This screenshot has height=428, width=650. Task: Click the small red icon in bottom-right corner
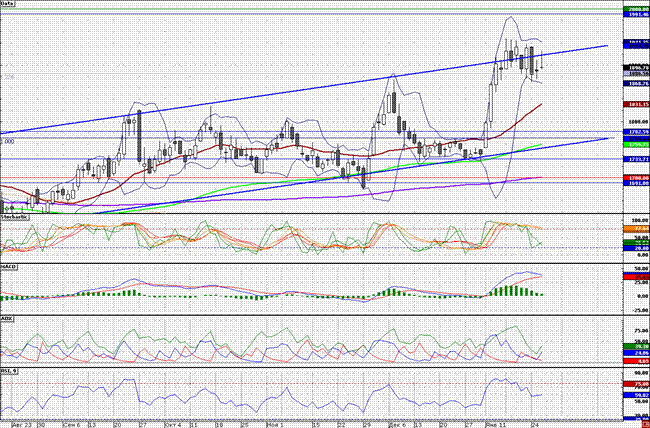[645, 425]
